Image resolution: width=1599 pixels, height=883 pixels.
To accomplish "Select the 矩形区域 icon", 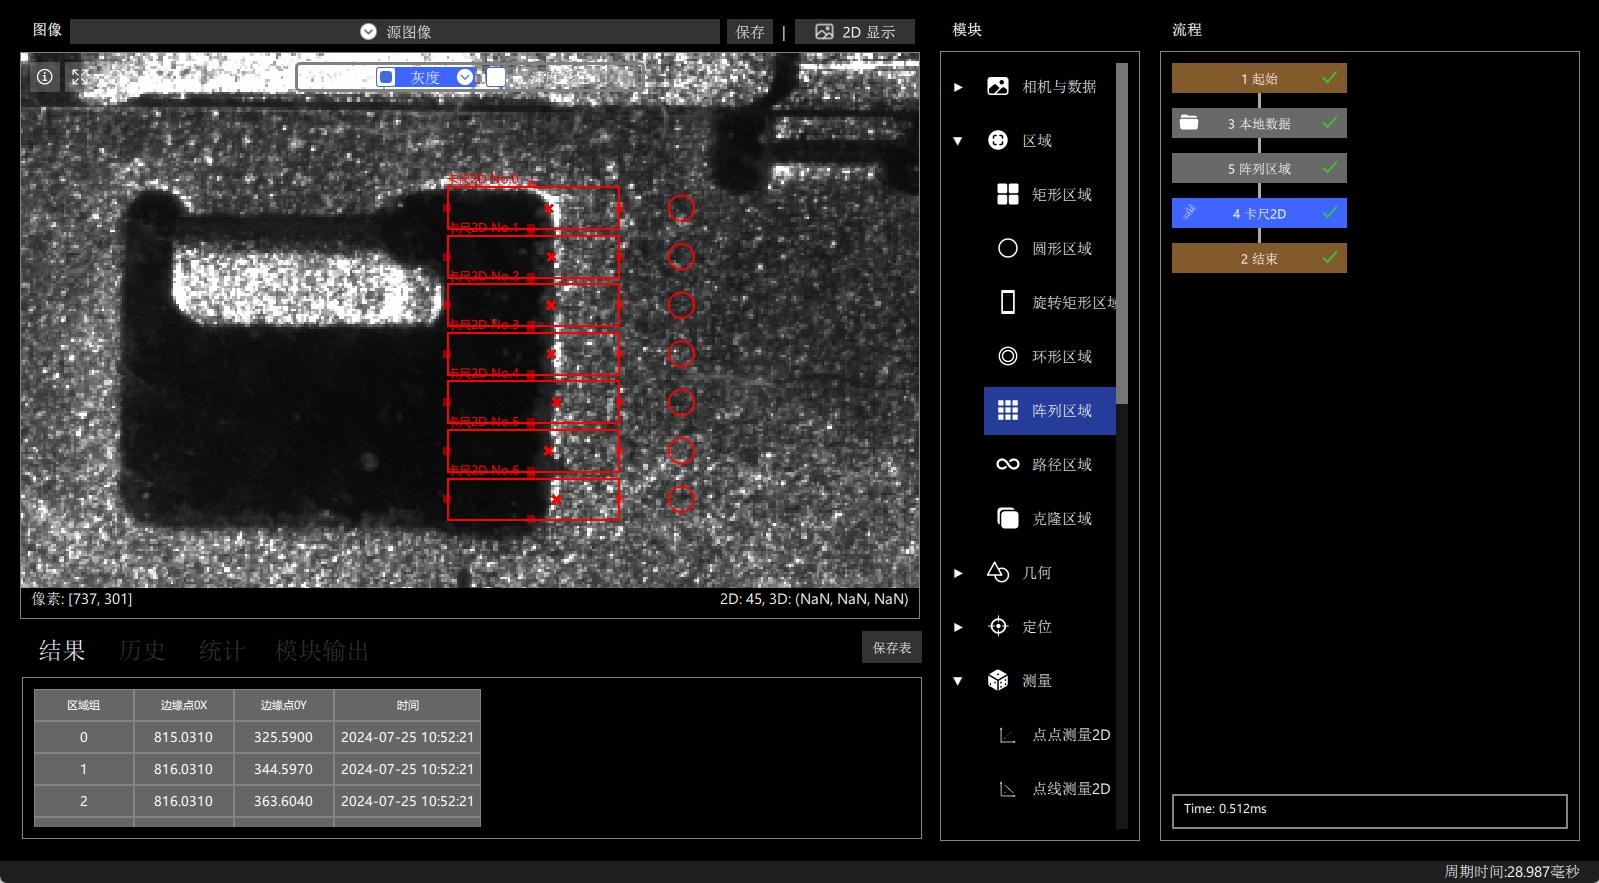I will pos(1008,194).
